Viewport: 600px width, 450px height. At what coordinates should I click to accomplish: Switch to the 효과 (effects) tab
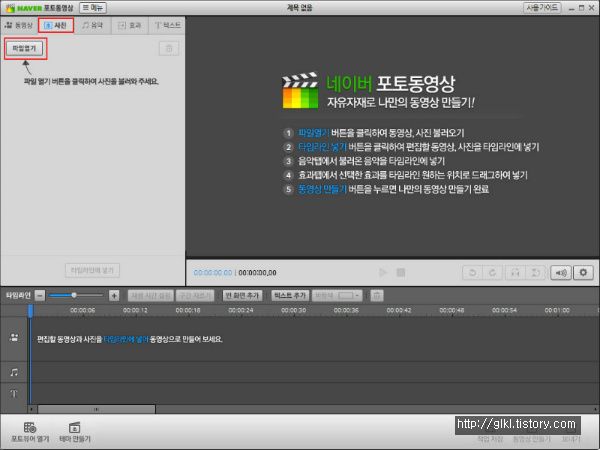(129, 26)
